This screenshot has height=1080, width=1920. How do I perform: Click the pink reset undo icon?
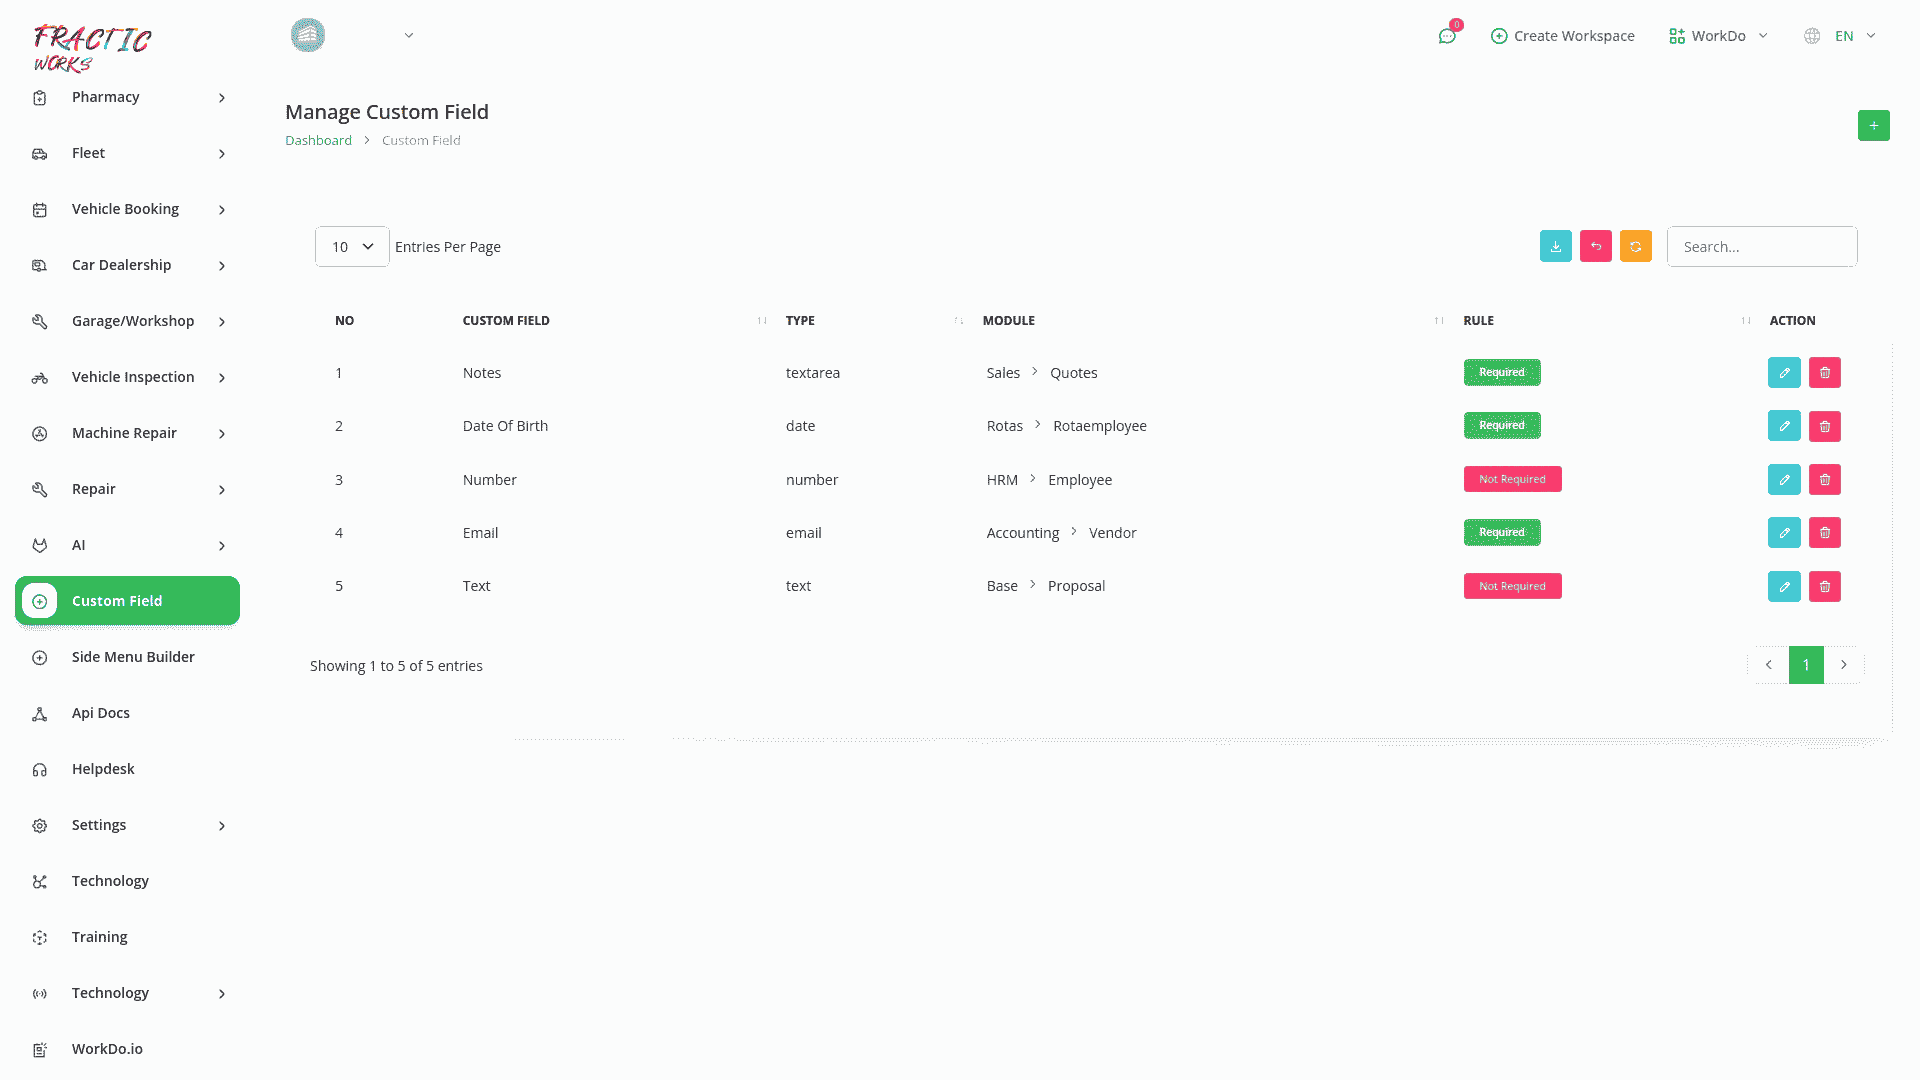pyautogui.click(x=1595, y=247)
